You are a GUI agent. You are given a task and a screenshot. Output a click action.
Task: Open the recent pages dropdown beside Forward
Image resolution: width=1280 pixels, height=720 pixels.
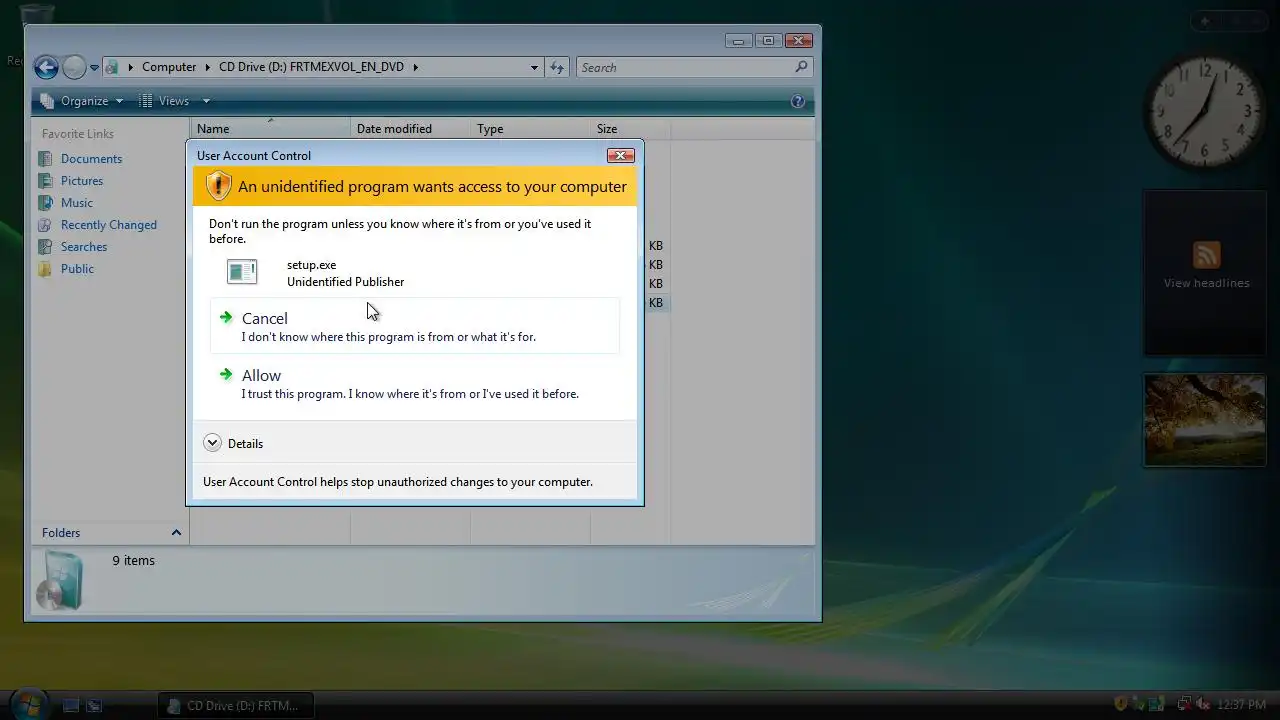click(95, 68)
